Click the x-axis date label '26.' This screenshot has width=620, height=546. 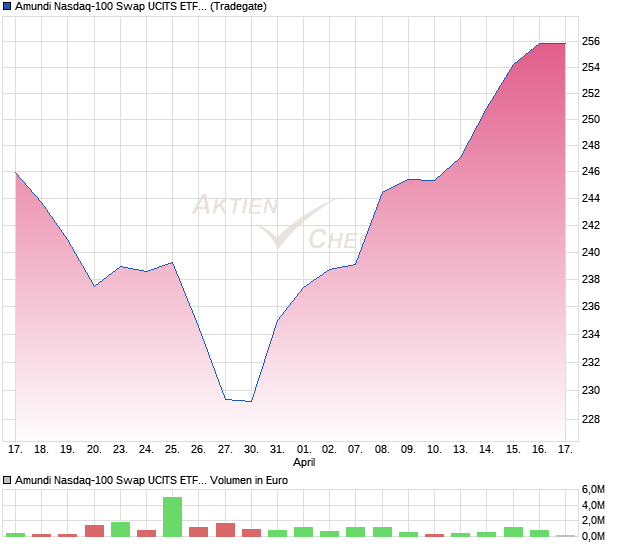tap(198, 450)
